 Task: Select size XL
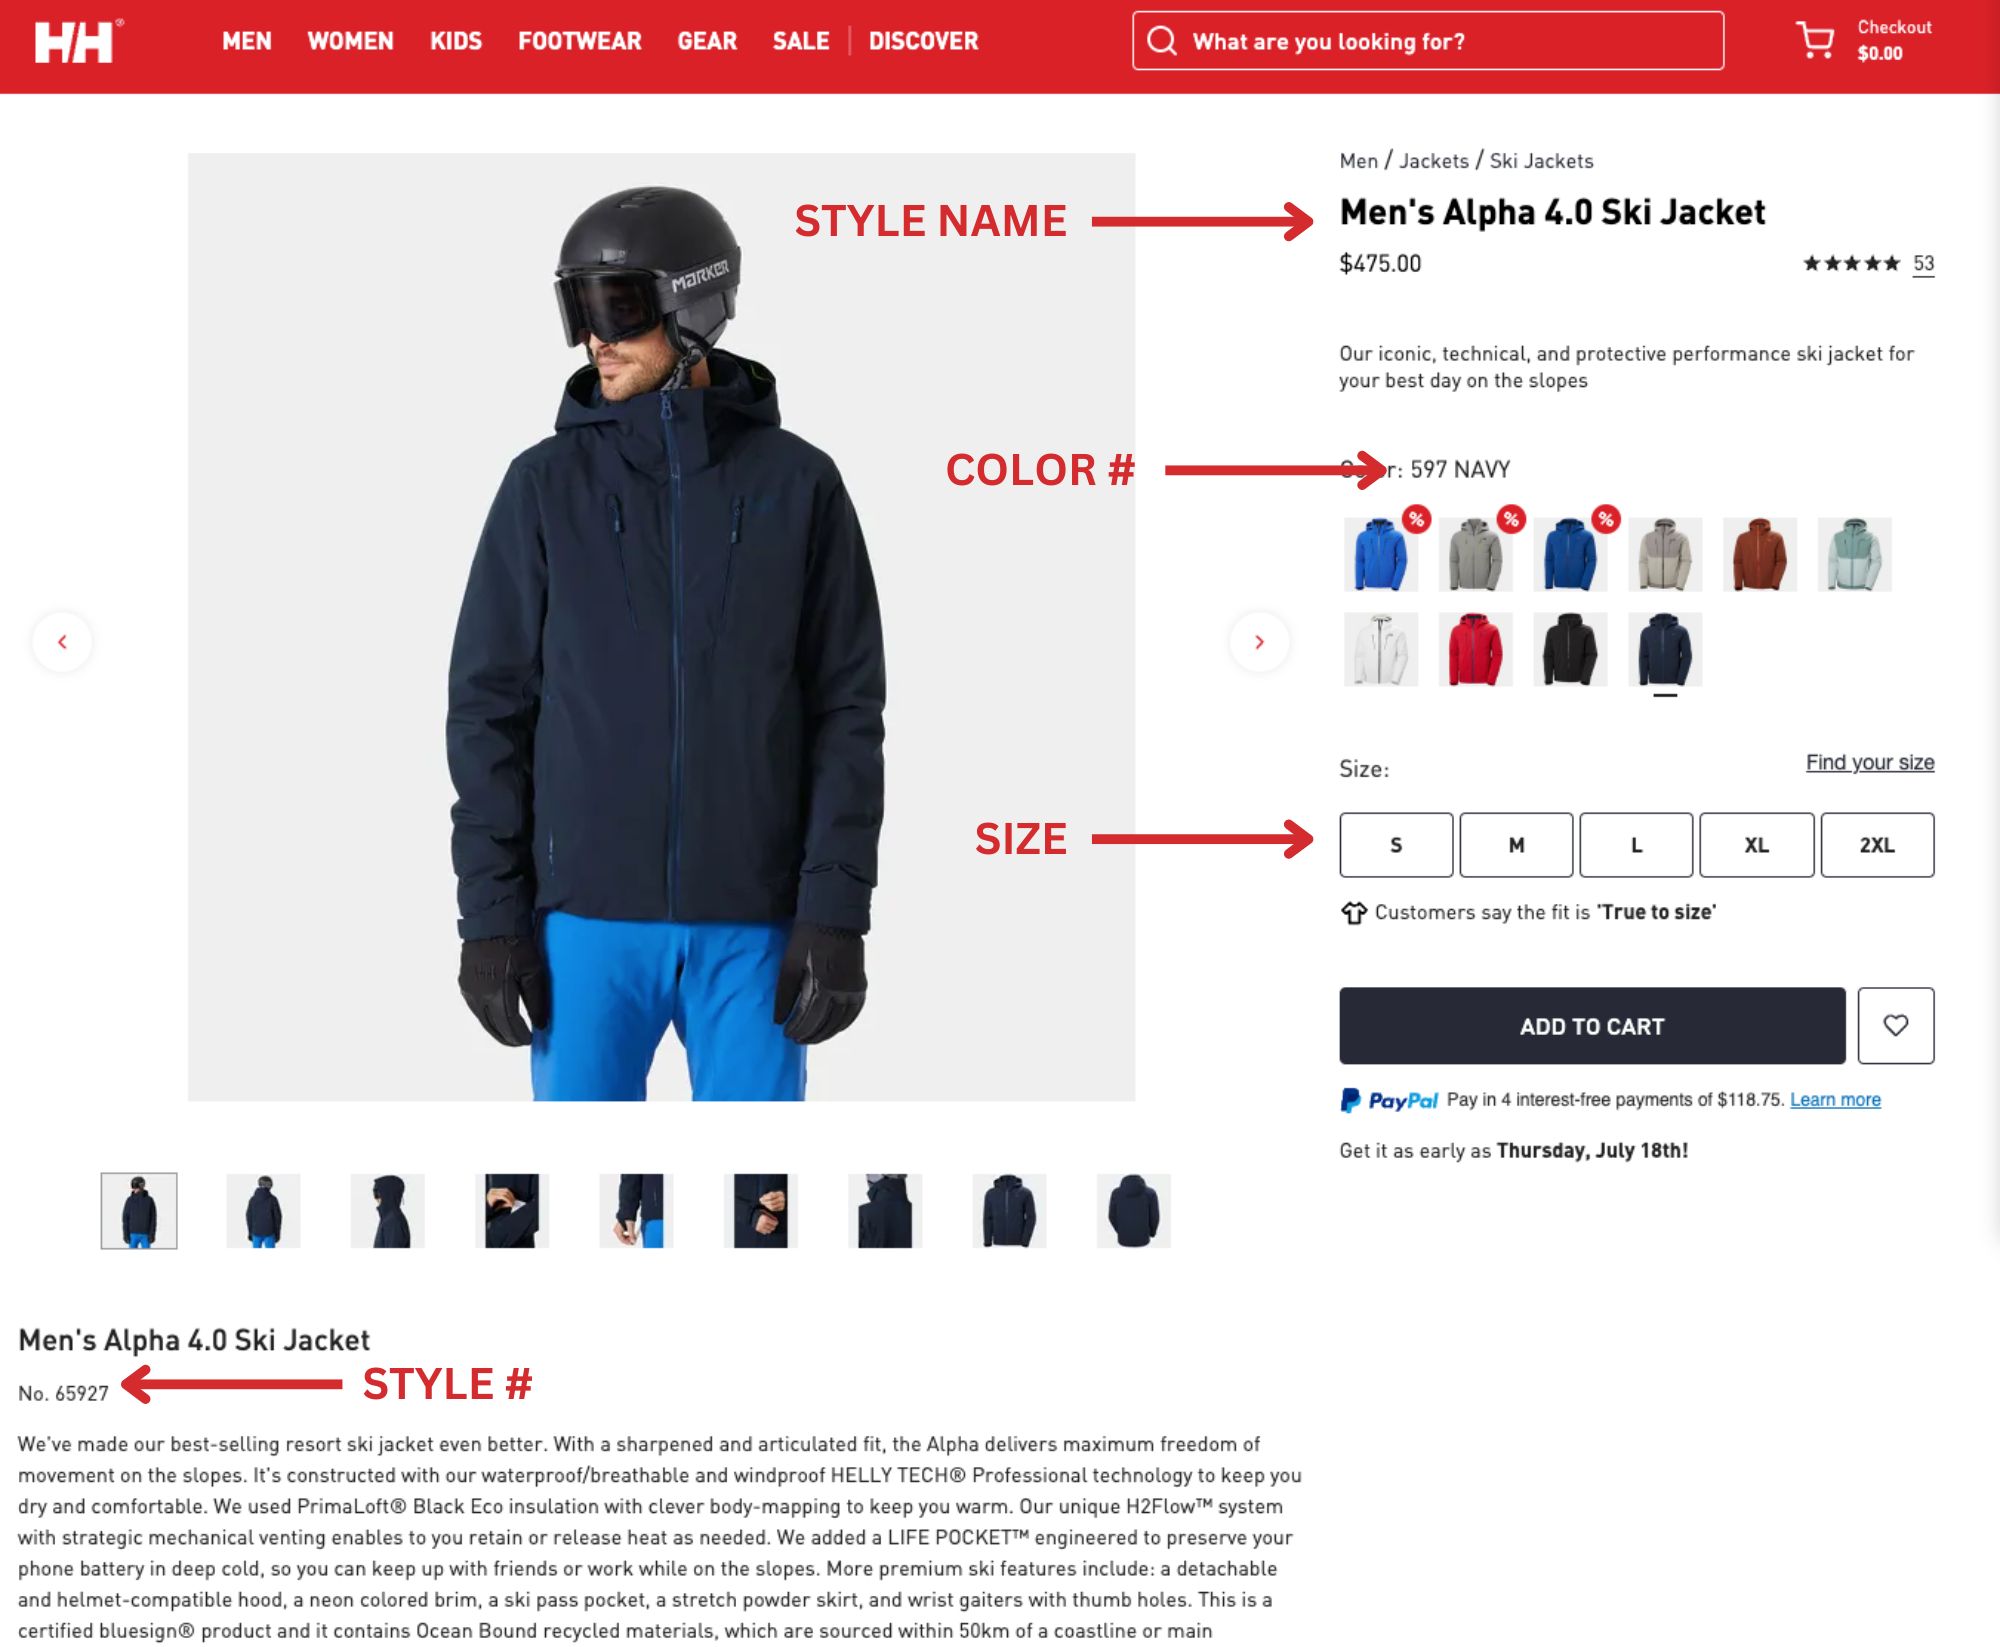coord(1756,845)
